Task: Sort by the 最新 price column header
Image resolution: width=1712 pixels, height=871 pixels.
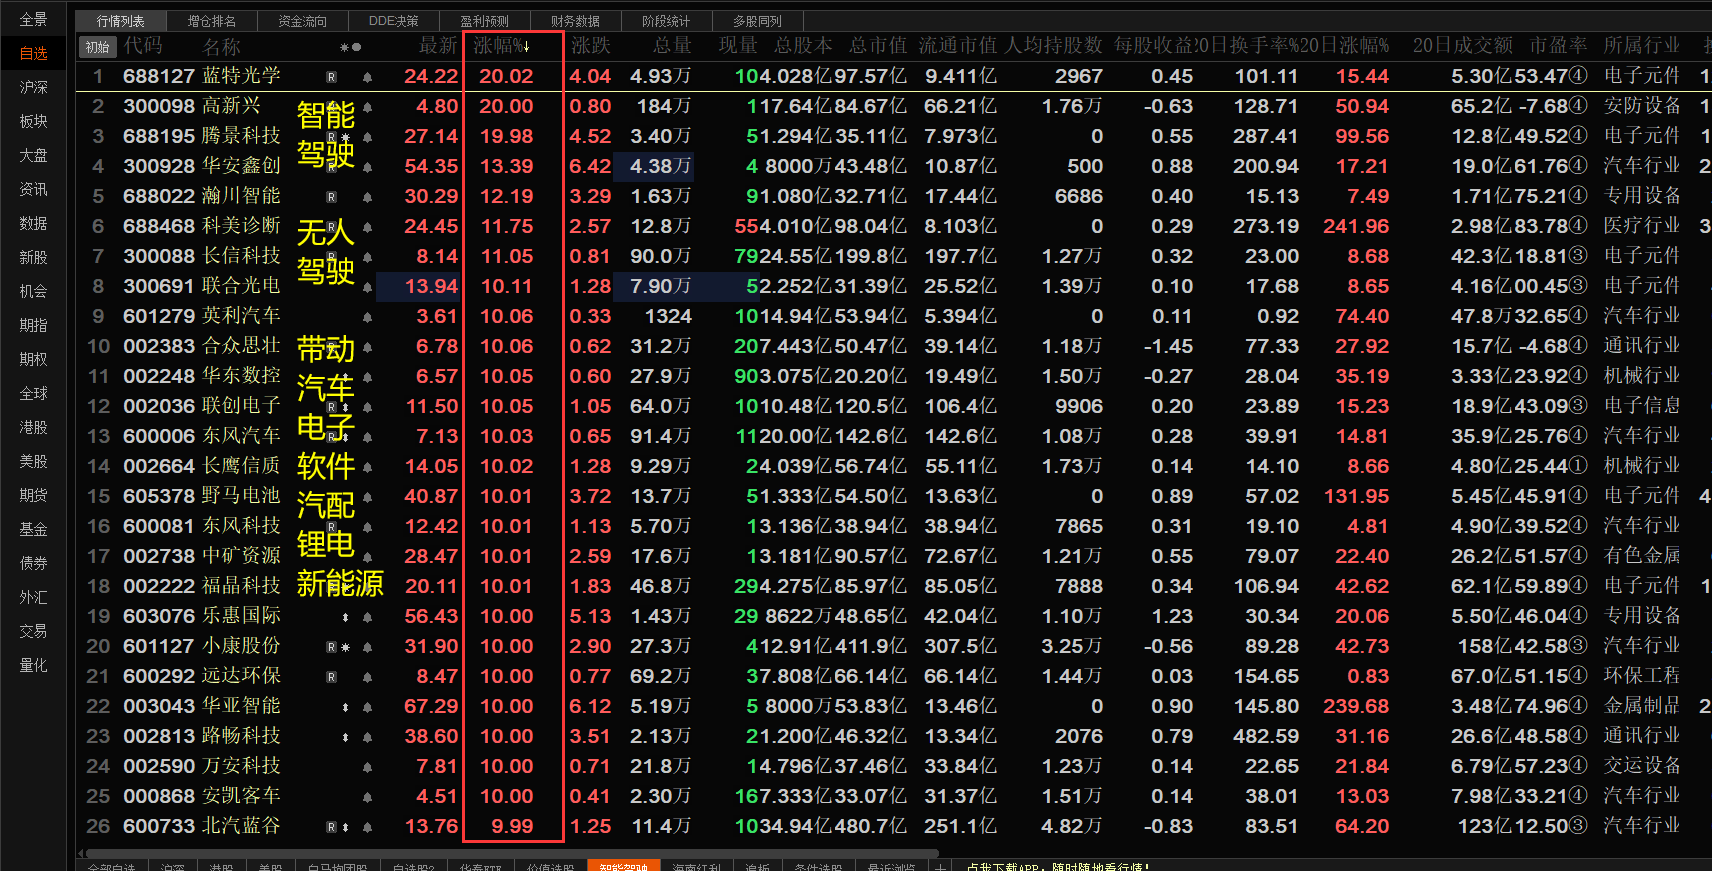Action: click(438, 46)
